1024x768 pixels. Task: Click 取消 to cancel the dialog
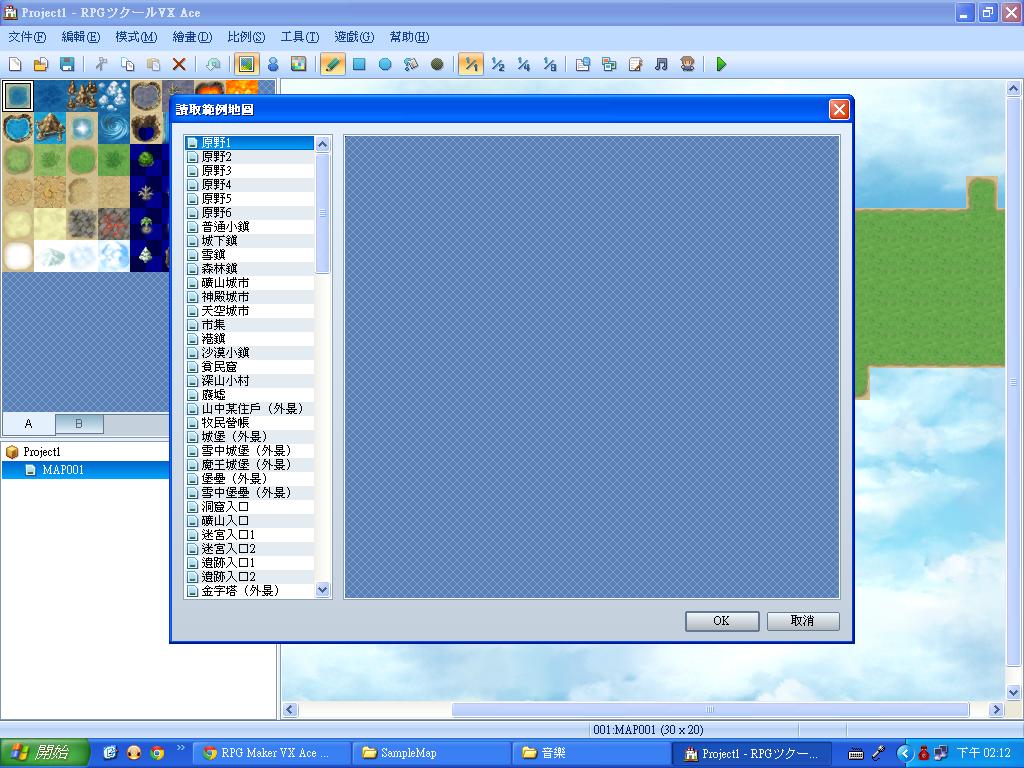click(x=803, y=621)
